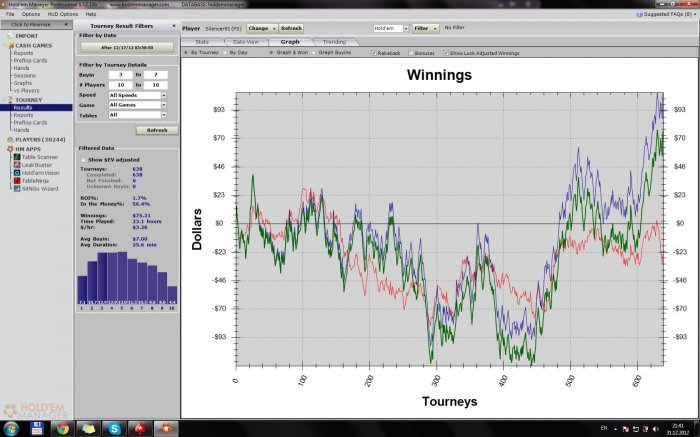Screen dimensions: 700x437
Task: Select the Graph tab
Action: coord(290,42)
